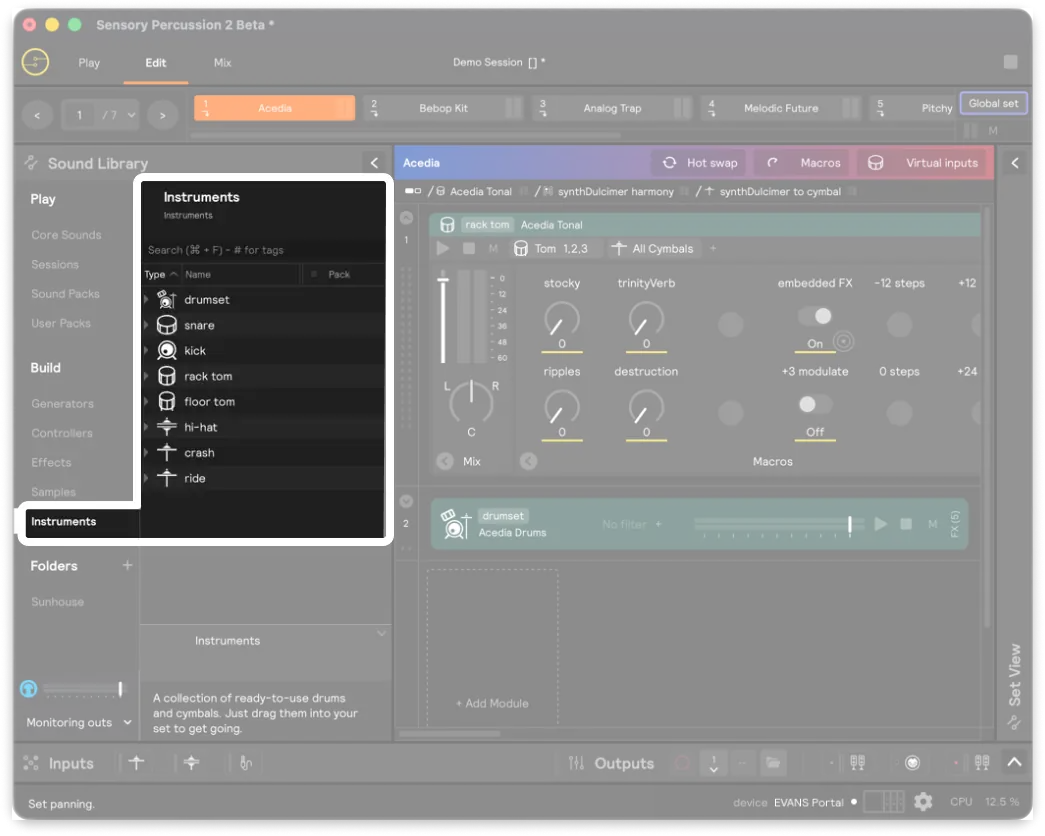Click the microphone icon in the Inputs bar
This screenshot has width=1045, height=836.
click(x=245, y=762)
